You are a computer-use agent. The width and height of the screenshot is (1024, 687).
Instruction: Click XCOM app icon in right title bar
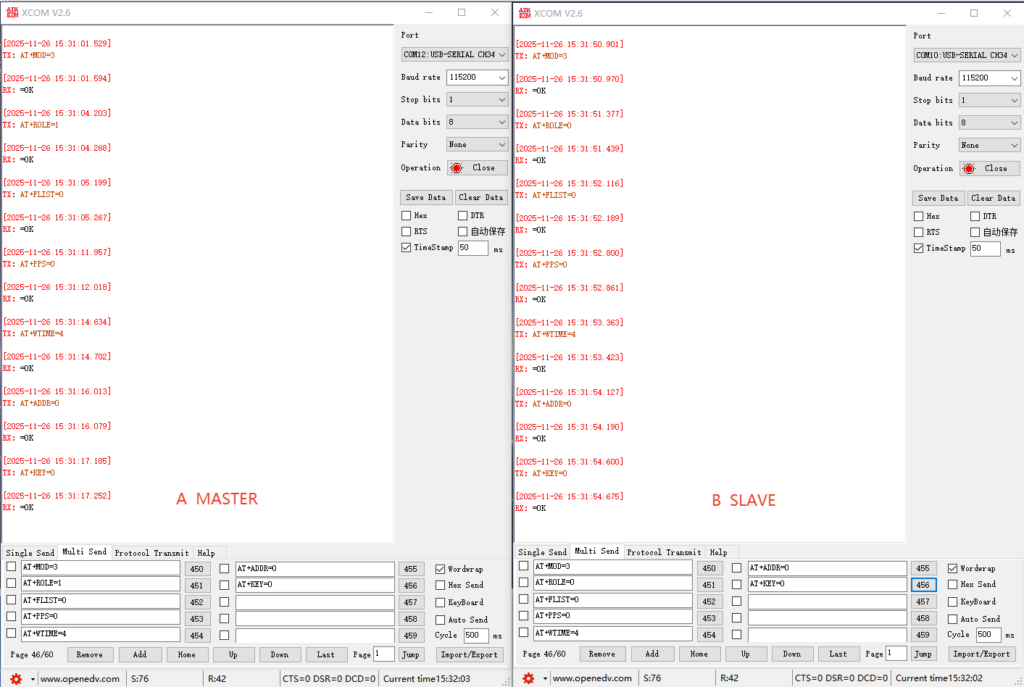[x=523, y=13]
